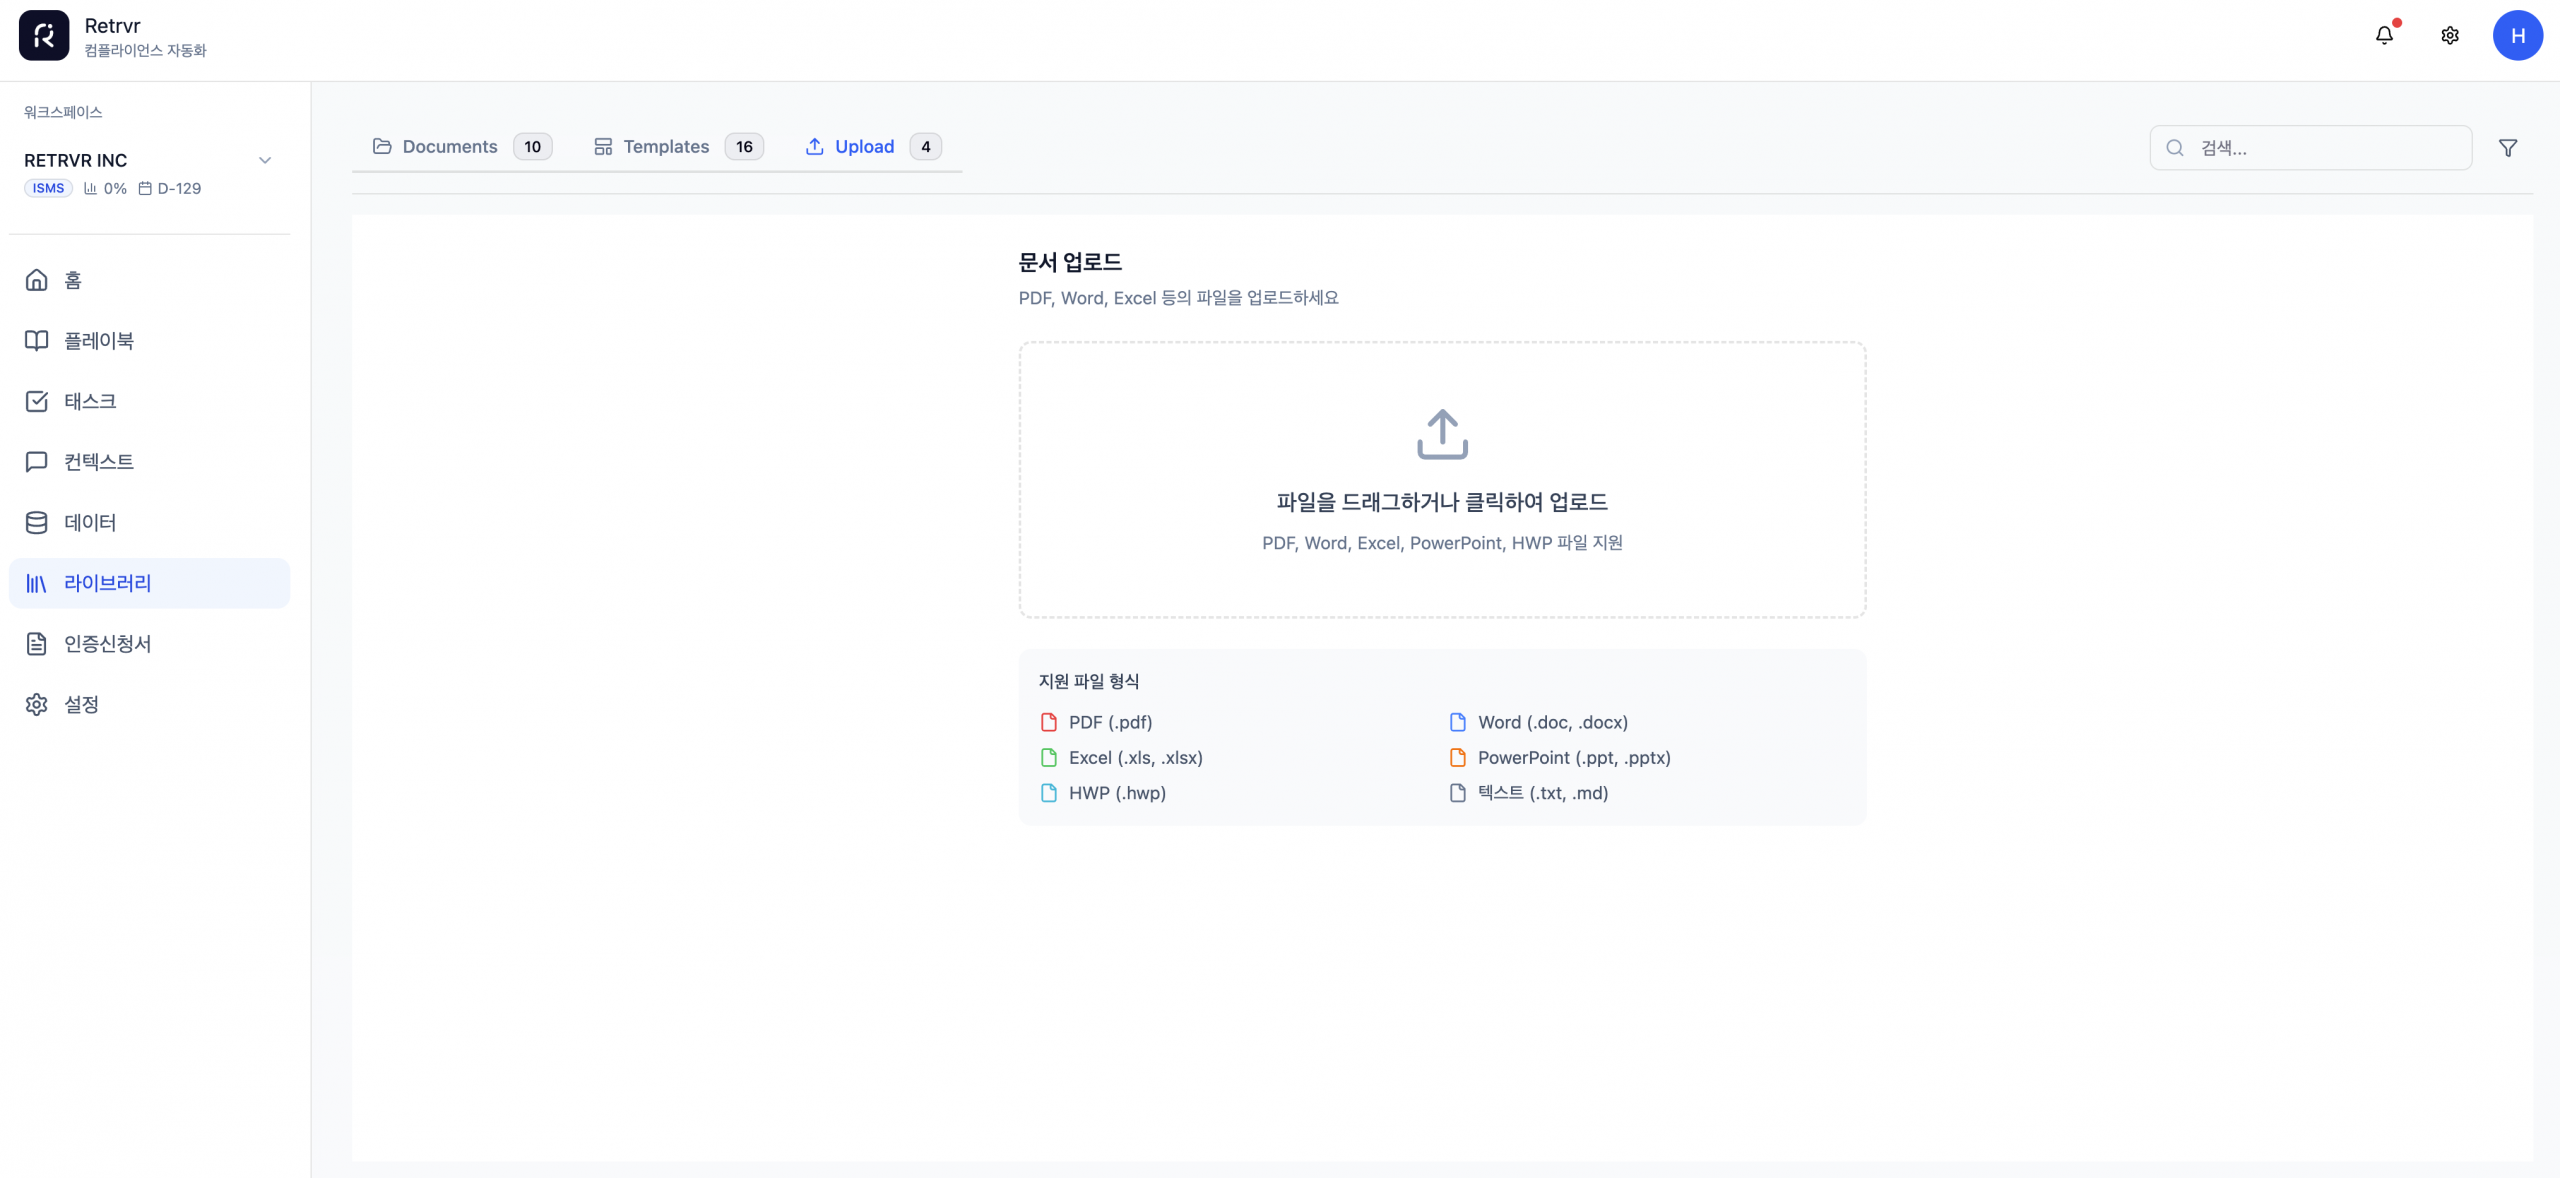This screenshot has width=2560, height=1178.
Task: Click the filter funnel icon
Action: coord(2507,148)
